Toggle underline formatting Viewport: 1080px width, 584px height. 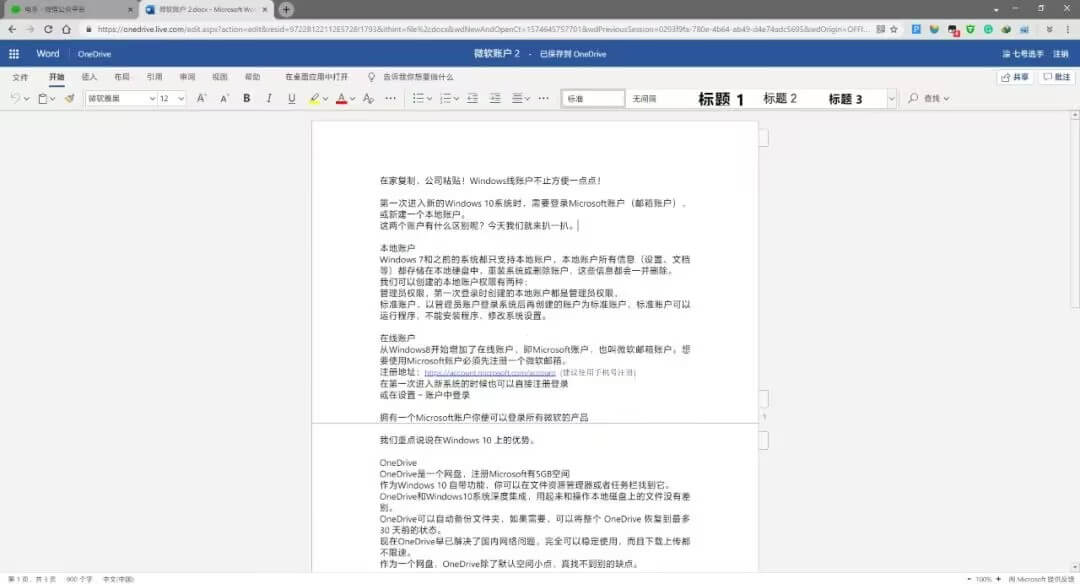[291, 97]
